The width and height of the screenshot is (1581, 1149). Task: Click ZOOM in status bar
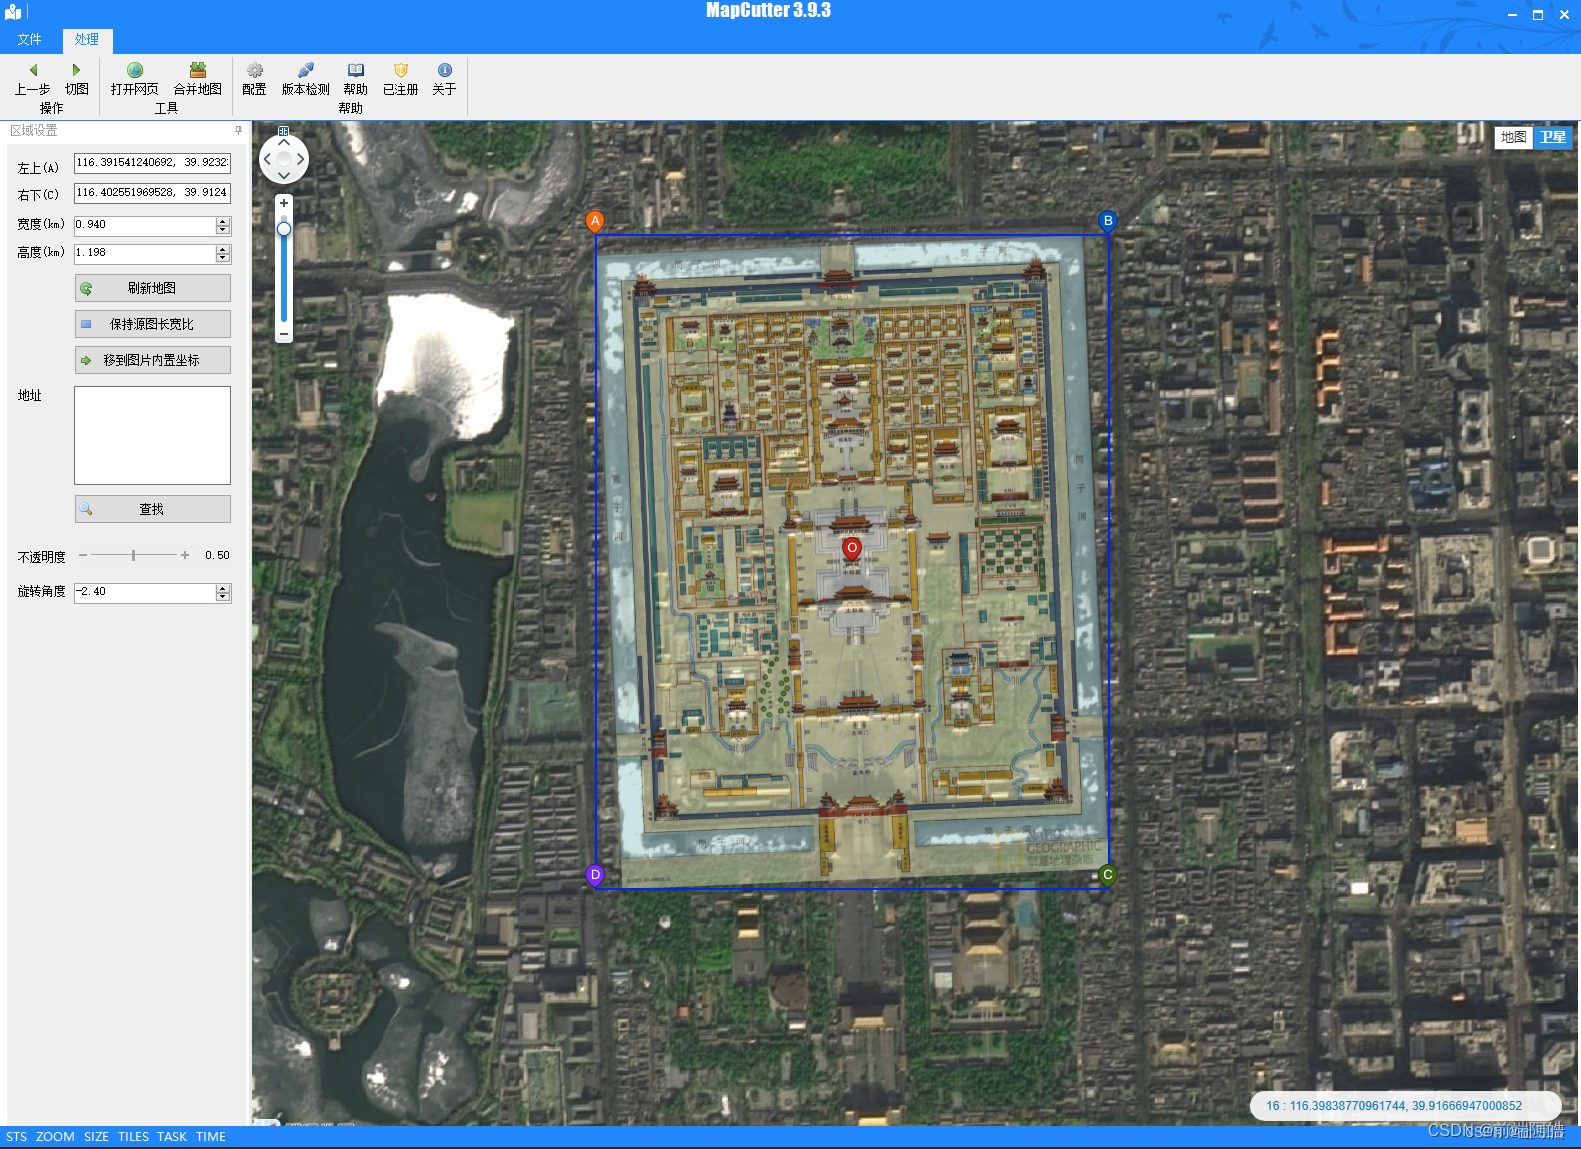point(55,1137)
